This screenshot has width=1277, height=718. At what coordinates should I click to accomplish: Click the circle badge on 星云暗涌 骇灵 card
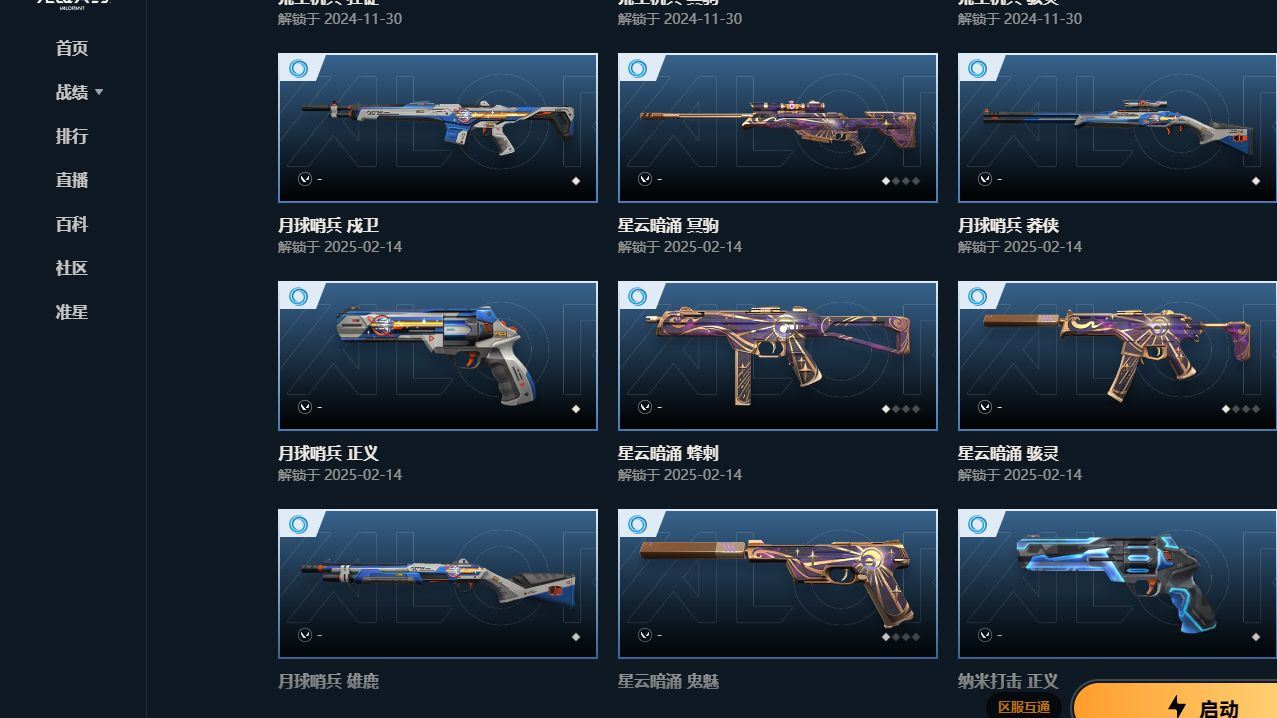click(978, 297)
